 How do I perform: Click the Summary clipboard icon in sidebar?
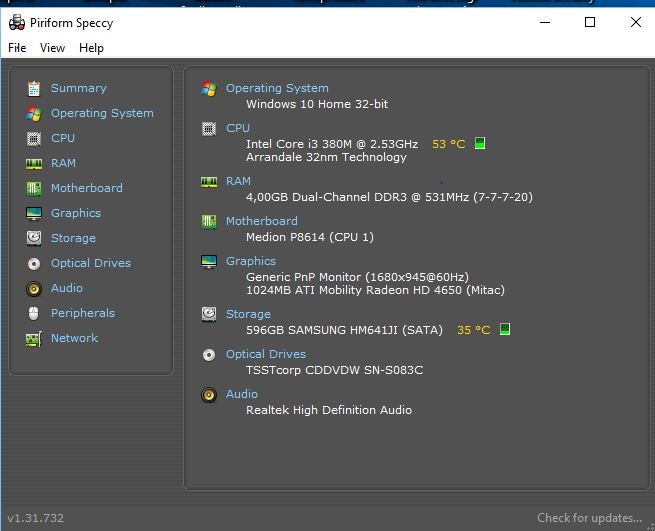point(34,88)
